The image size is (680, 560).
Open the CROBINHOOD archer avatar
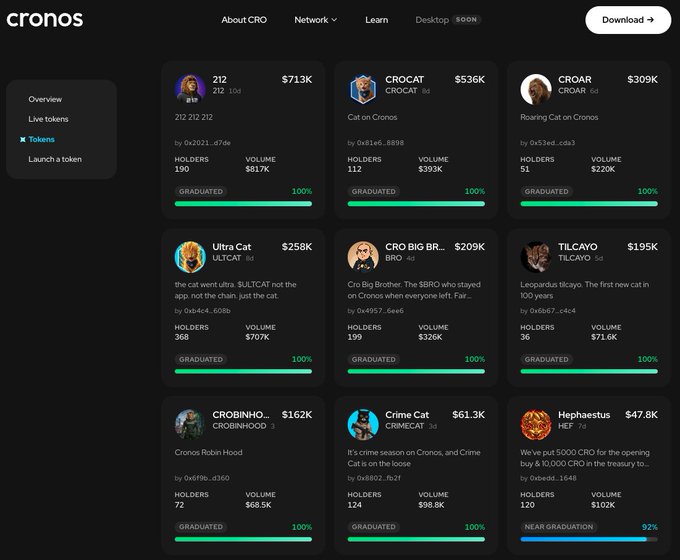(190, 425)
